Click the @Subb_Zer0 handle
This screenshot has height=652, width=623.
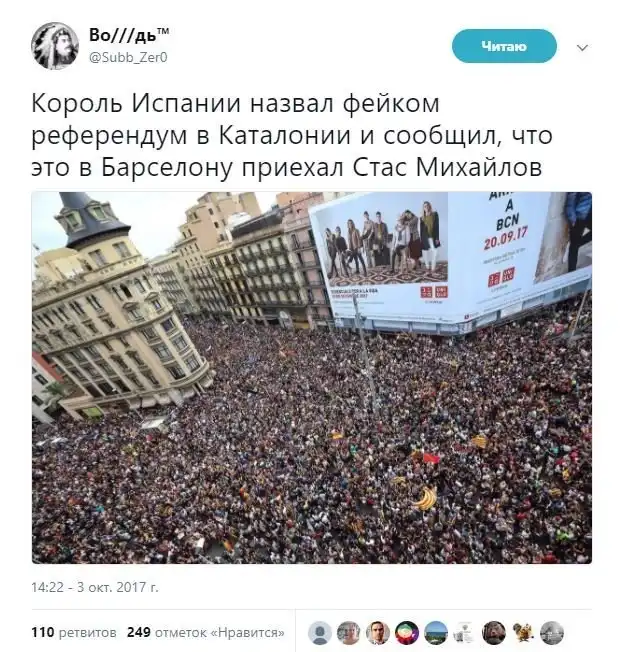tap(128, 57)
